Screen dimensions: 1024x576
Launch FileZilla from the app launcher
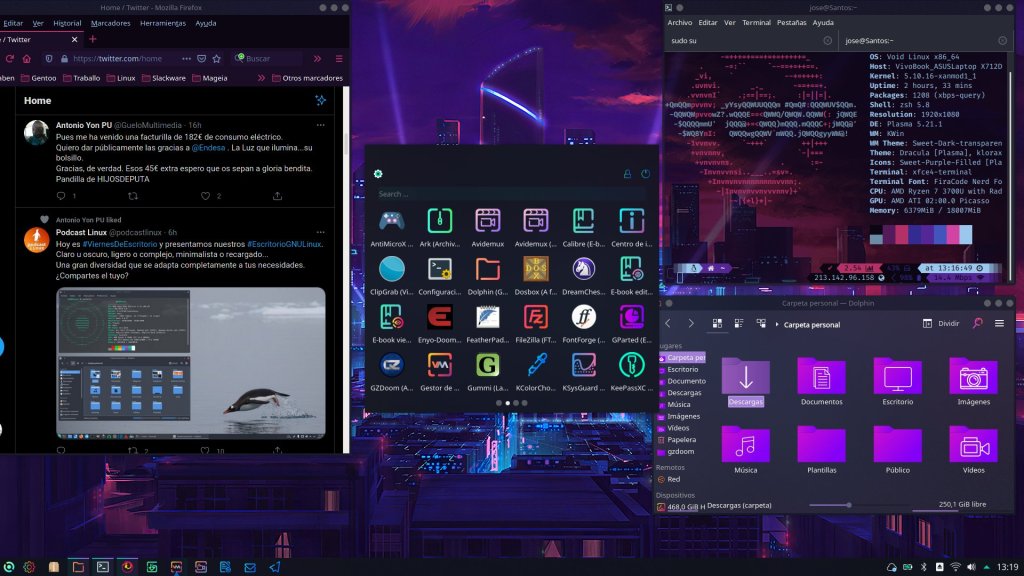coord(535,317)
